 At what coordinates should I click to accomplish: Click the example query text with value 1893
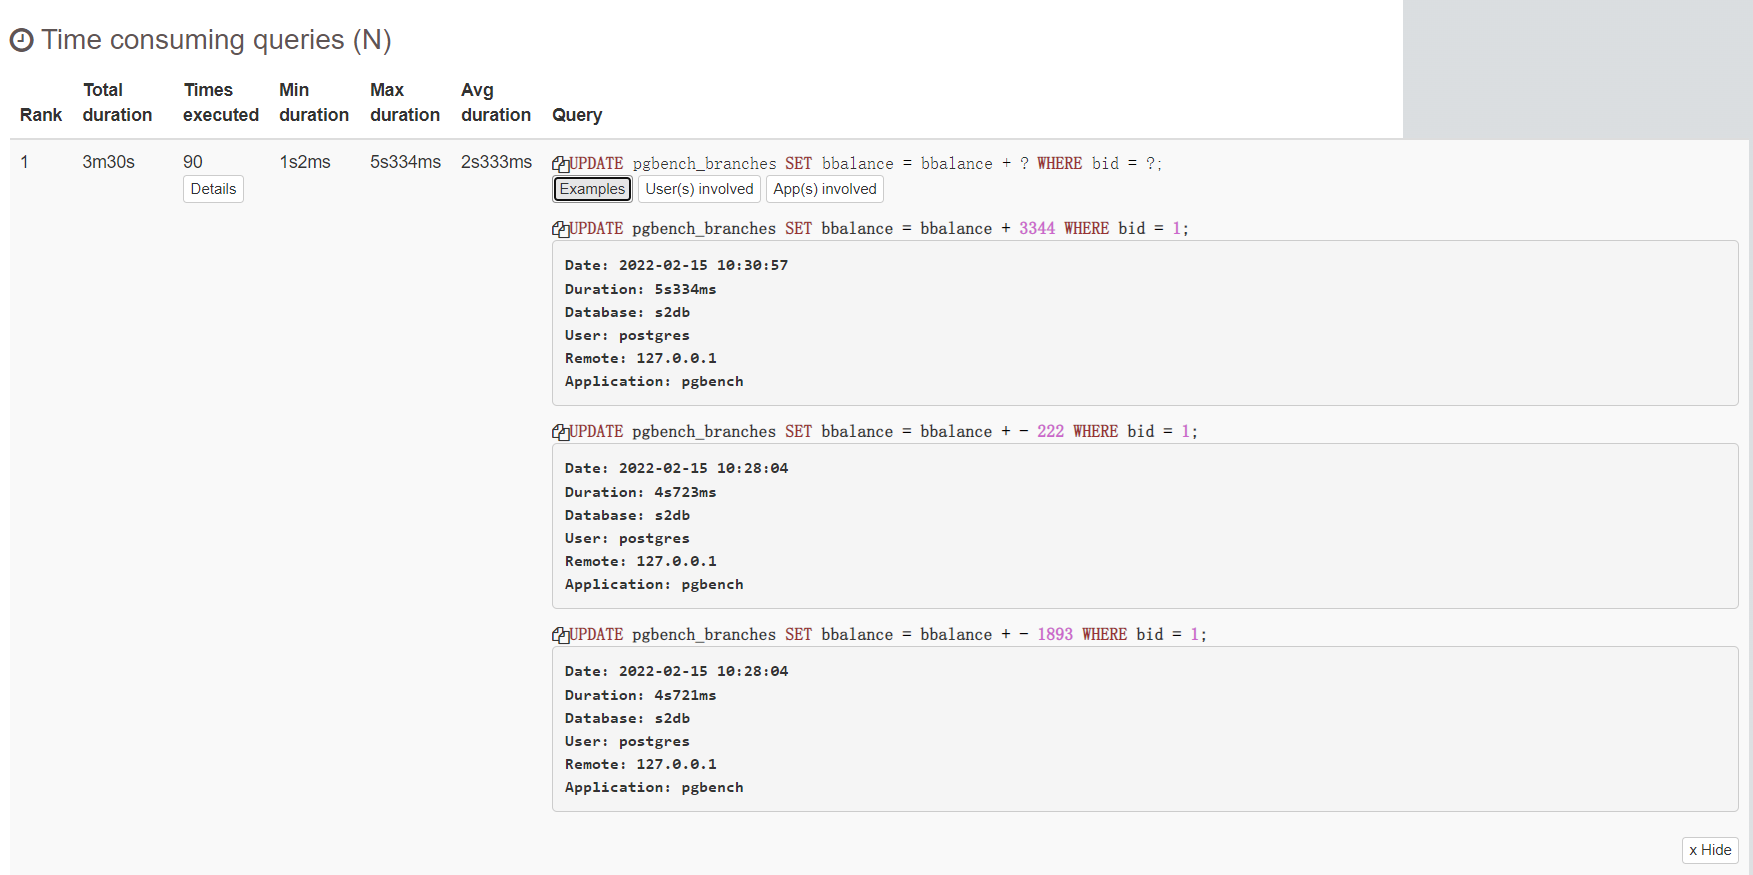click(x=889, y=635)
